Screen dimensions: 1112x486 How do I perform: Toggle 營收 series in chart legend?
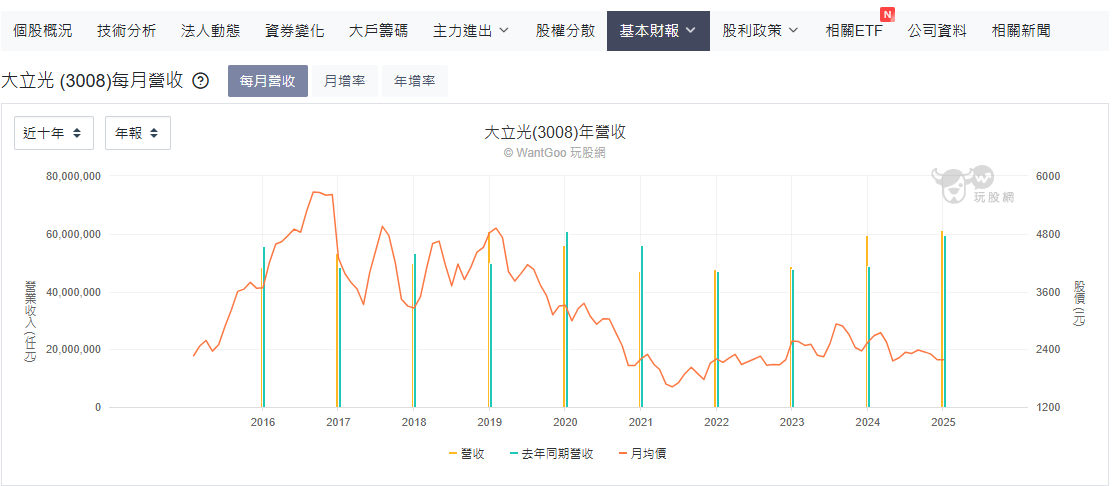pyautogui.click(x=467, y=454)
